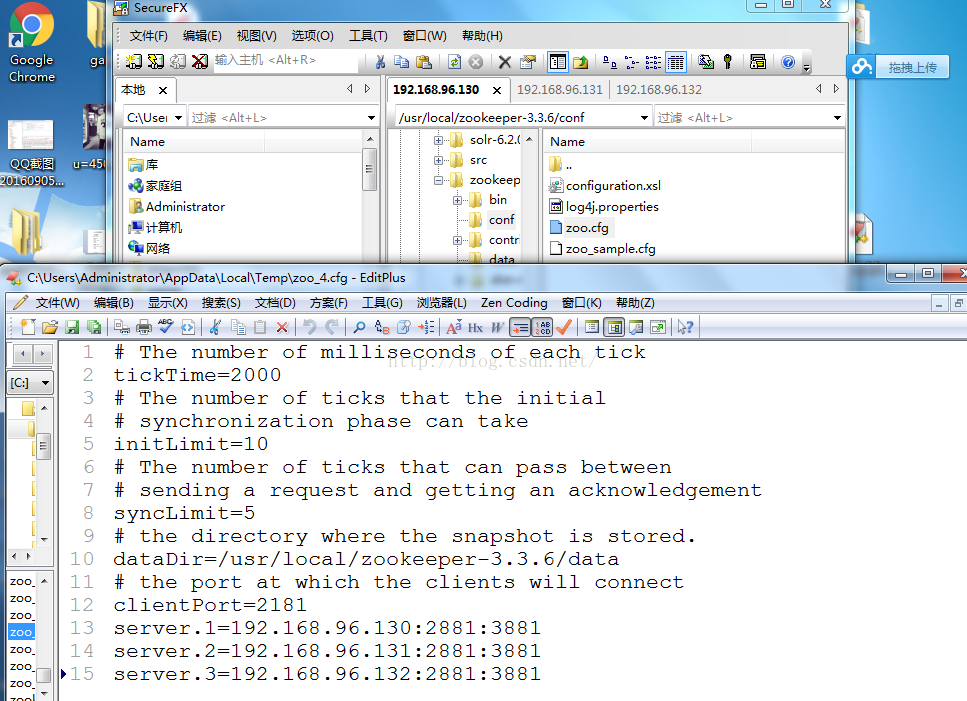Image resolution: width=967 pixels, height=701 pixels.
Task: Click the printer icon in EditPlus toolbar
Action: (144, 327)
